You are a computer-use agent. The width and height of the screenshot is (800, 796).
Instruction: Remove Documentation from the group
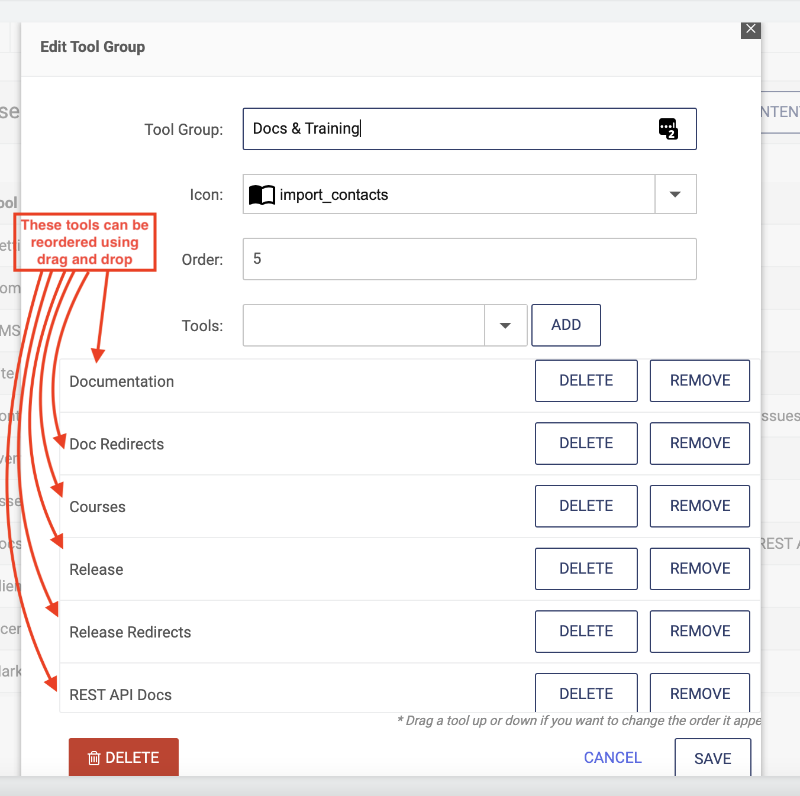click(x=700, y=381)
